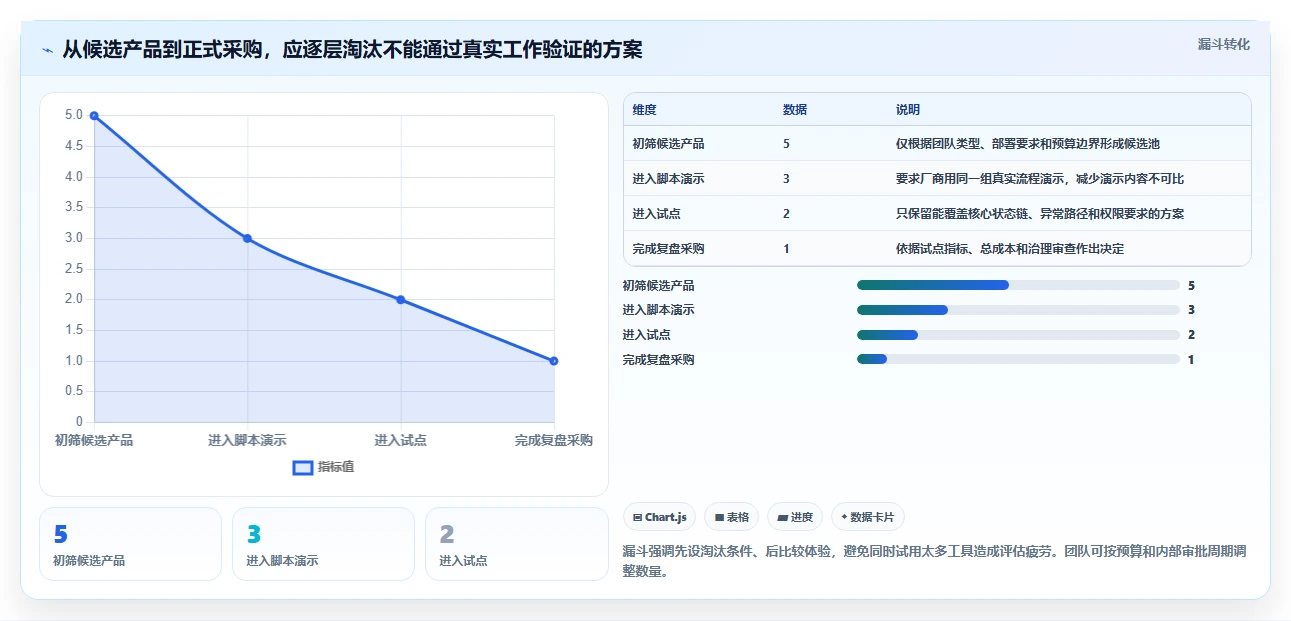
Task: Click the description starting 仅根据团队类型
Action: [1028, 144]
